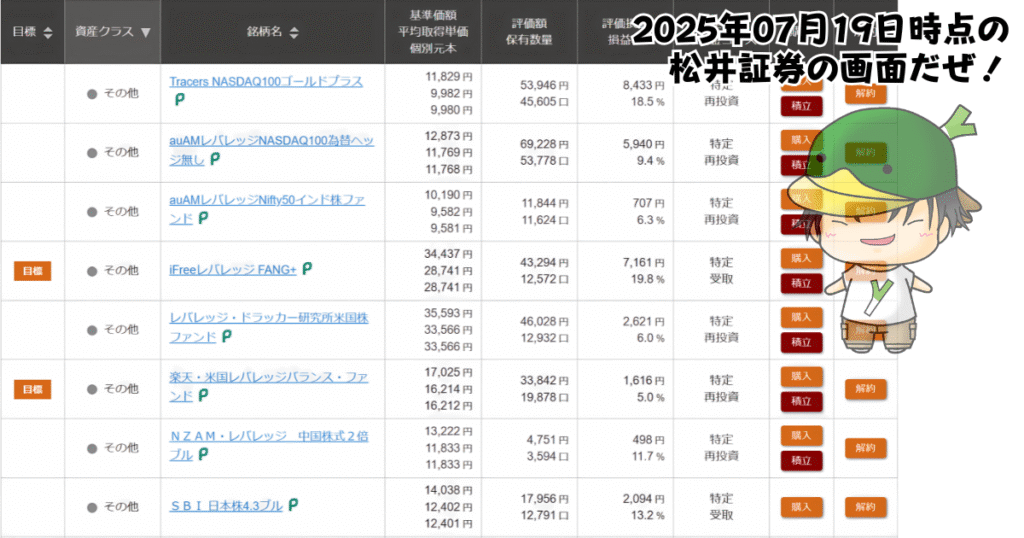1024x538 pixels.
Task: Click the grey その他 dot in 楽天・米国レバレッジバランス row
Action: 92,389
